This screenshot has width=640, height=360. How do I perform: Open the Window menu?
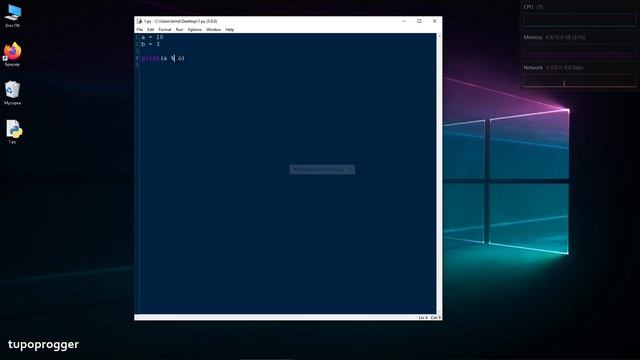point(213,30)
